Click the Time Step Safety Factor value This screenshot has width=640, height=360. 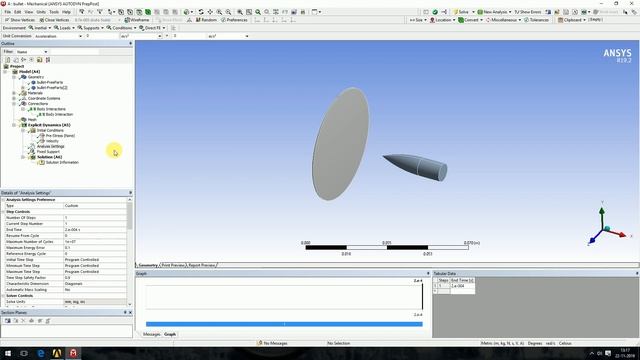(x=95, y=278)
